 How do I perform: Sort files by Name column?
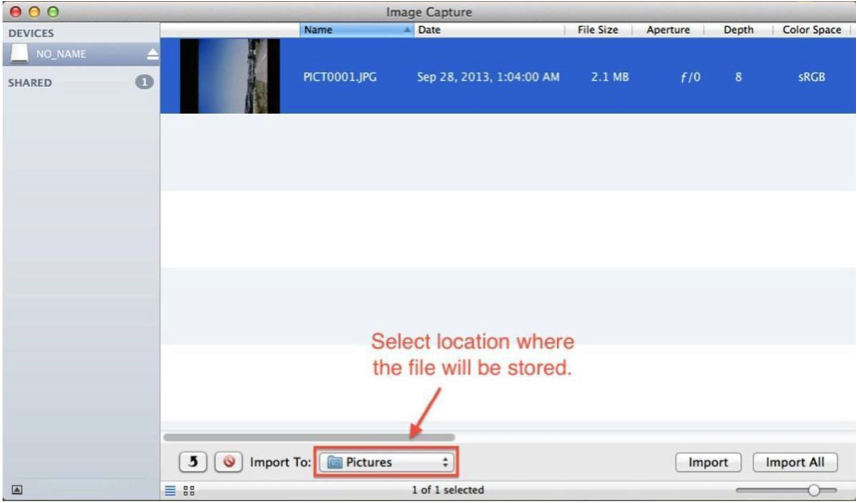pyautogui.click(x=356, y=30)
